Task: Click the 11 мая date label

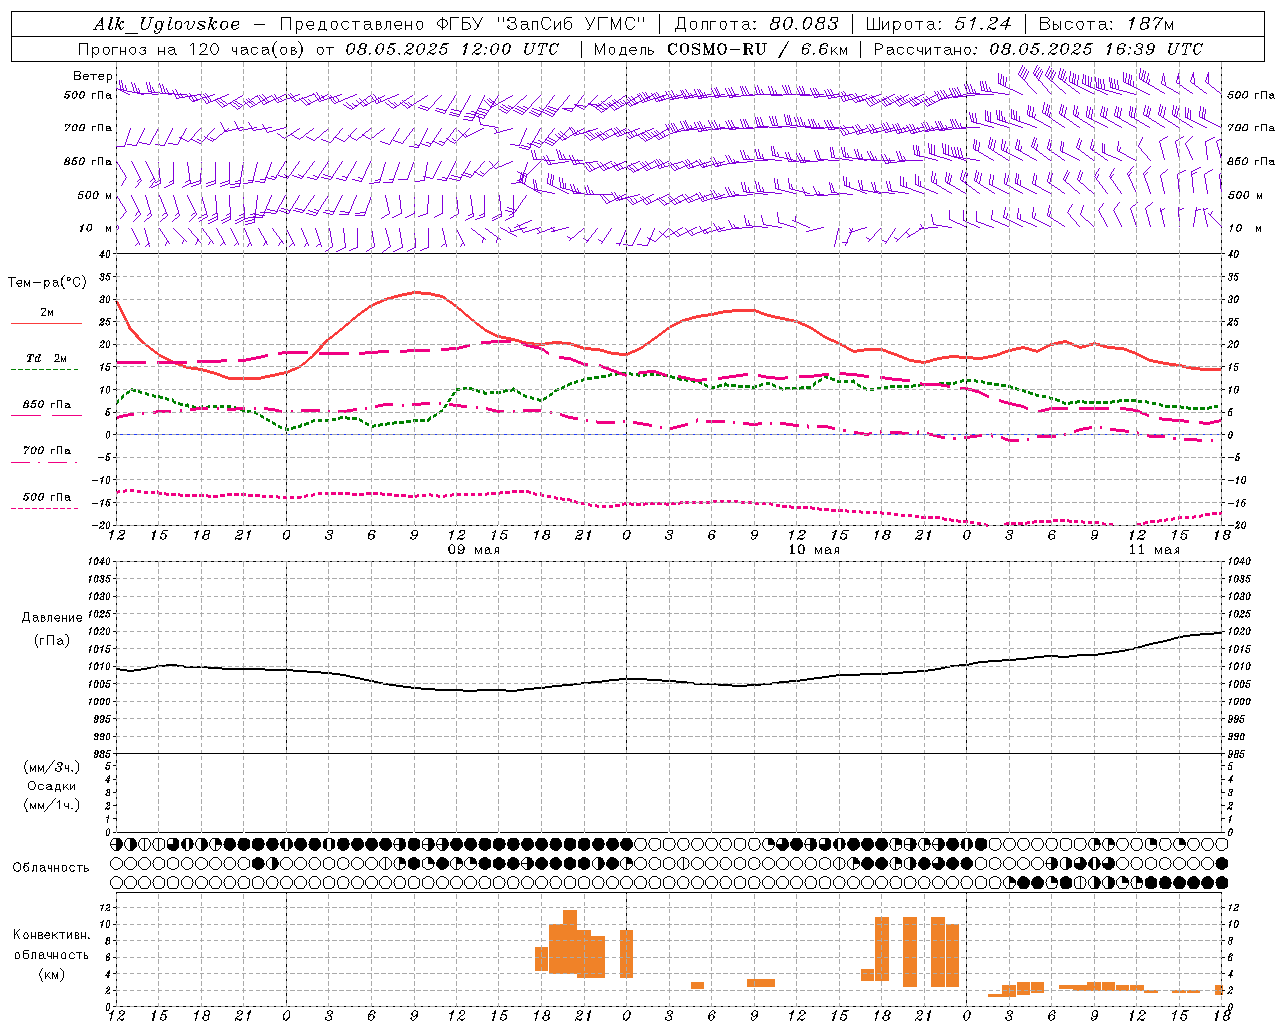Action: tap(1154, 550)
